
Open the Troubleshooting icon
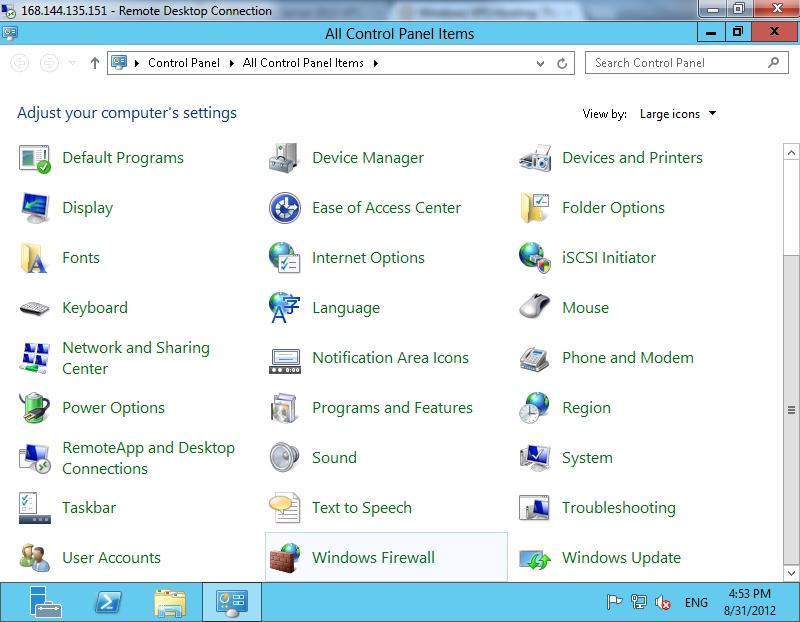pyautogui.click(x=535, y=508)
